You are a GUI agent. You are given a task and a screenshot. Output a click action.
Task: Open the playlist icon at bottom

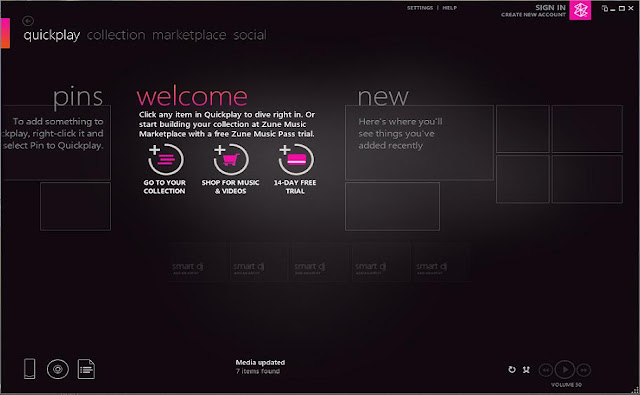(x=86, y=369)
